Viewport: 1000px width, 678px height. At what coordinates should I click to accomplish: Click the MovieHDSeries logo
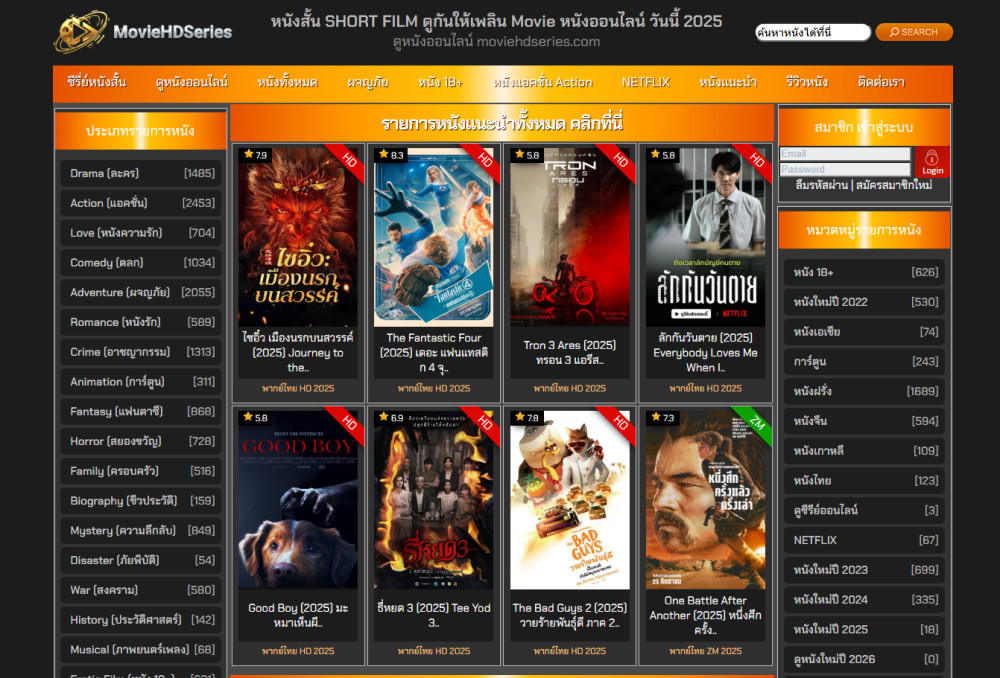(143, 32)
